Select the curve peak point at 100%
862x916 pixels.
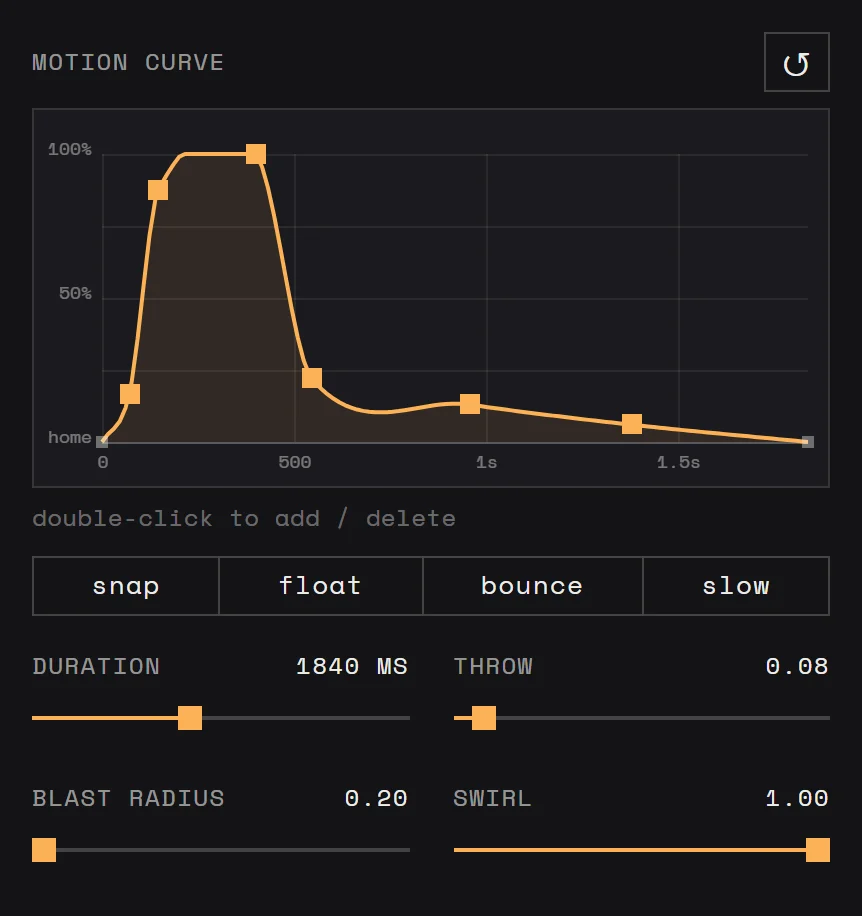256,154
